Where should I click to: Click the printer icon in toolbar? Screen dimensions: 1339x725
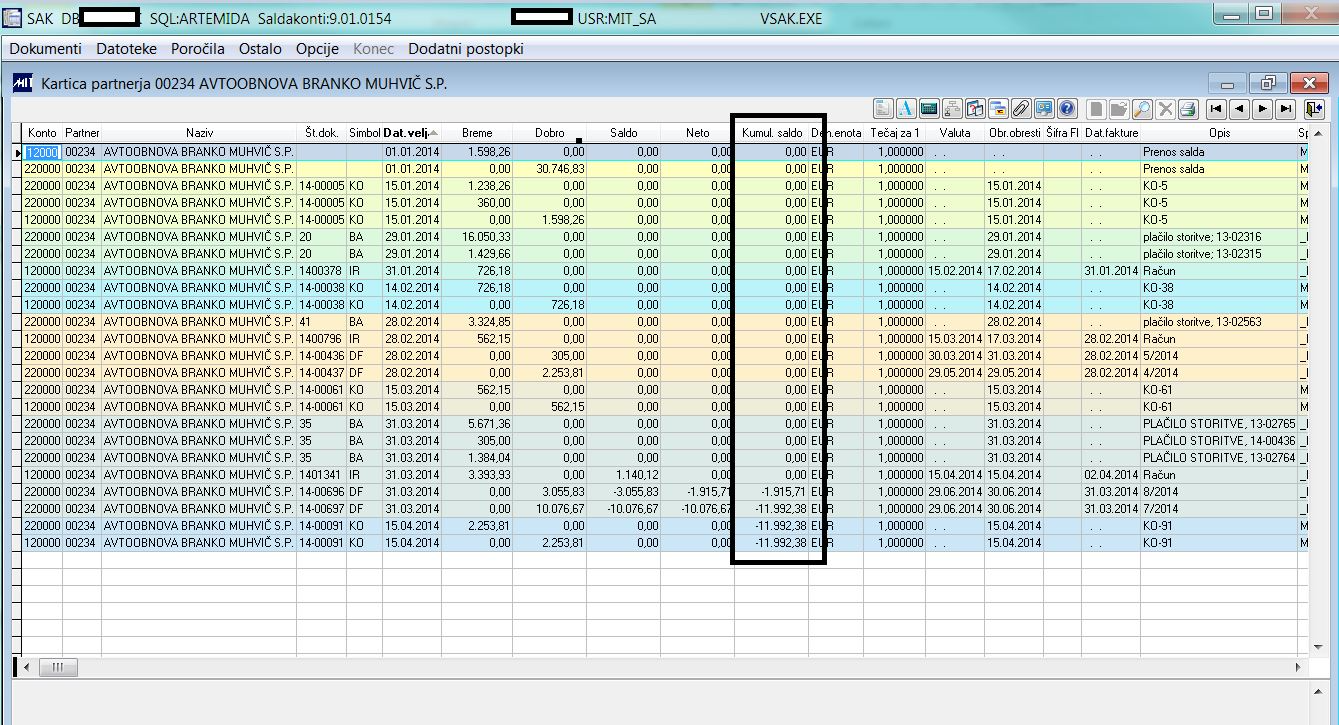pyautogui.click(x=1187, y=109)
